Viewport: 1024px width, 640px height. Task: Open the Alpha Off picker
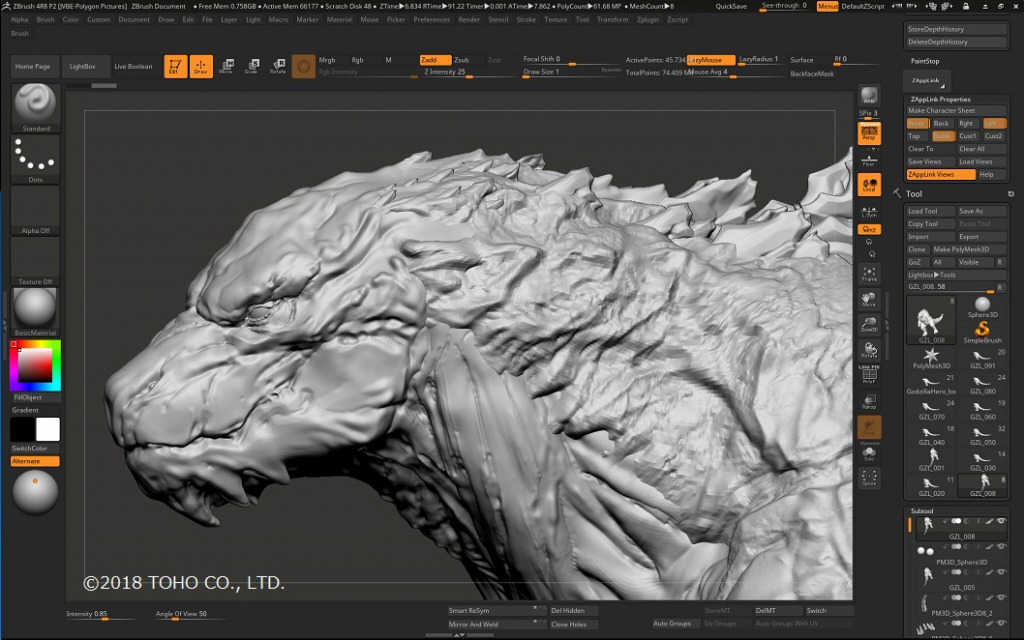click(x=35, y=210)
